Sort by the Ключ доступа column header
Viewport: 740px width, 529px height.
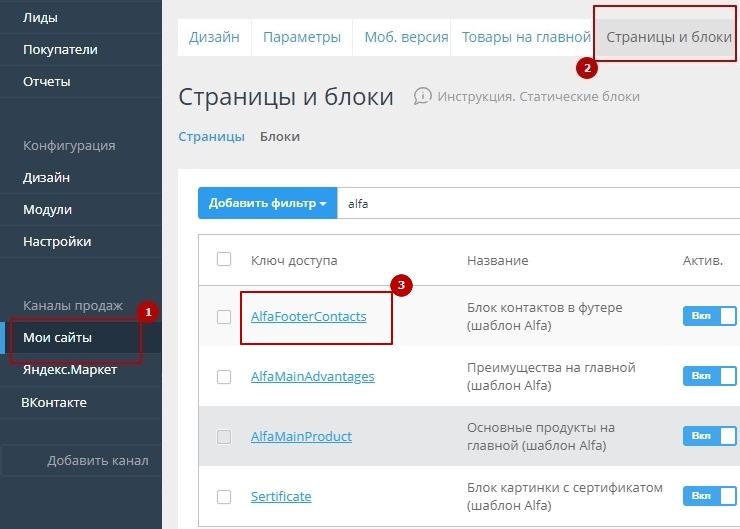click(294, 261)
